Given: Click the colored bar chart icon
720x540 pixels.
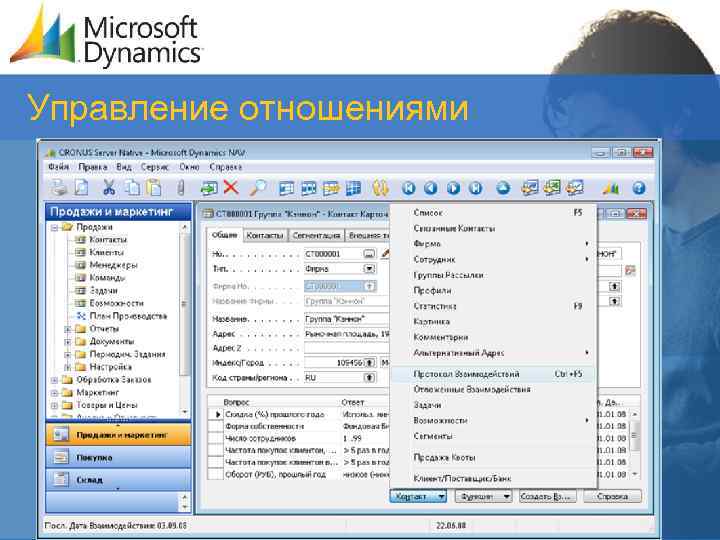Looking at the screenshot, I should pos(611,188).
